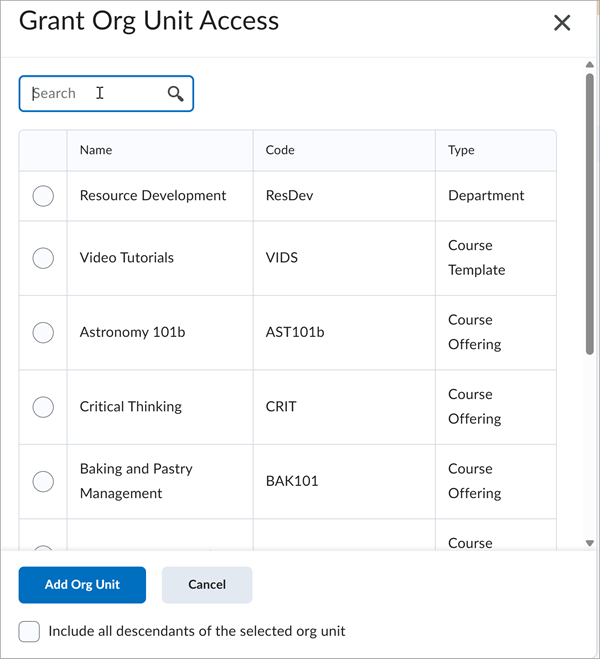Click the Code column header
The height and width of the screenshot is (659, 600).
[280, 150]
